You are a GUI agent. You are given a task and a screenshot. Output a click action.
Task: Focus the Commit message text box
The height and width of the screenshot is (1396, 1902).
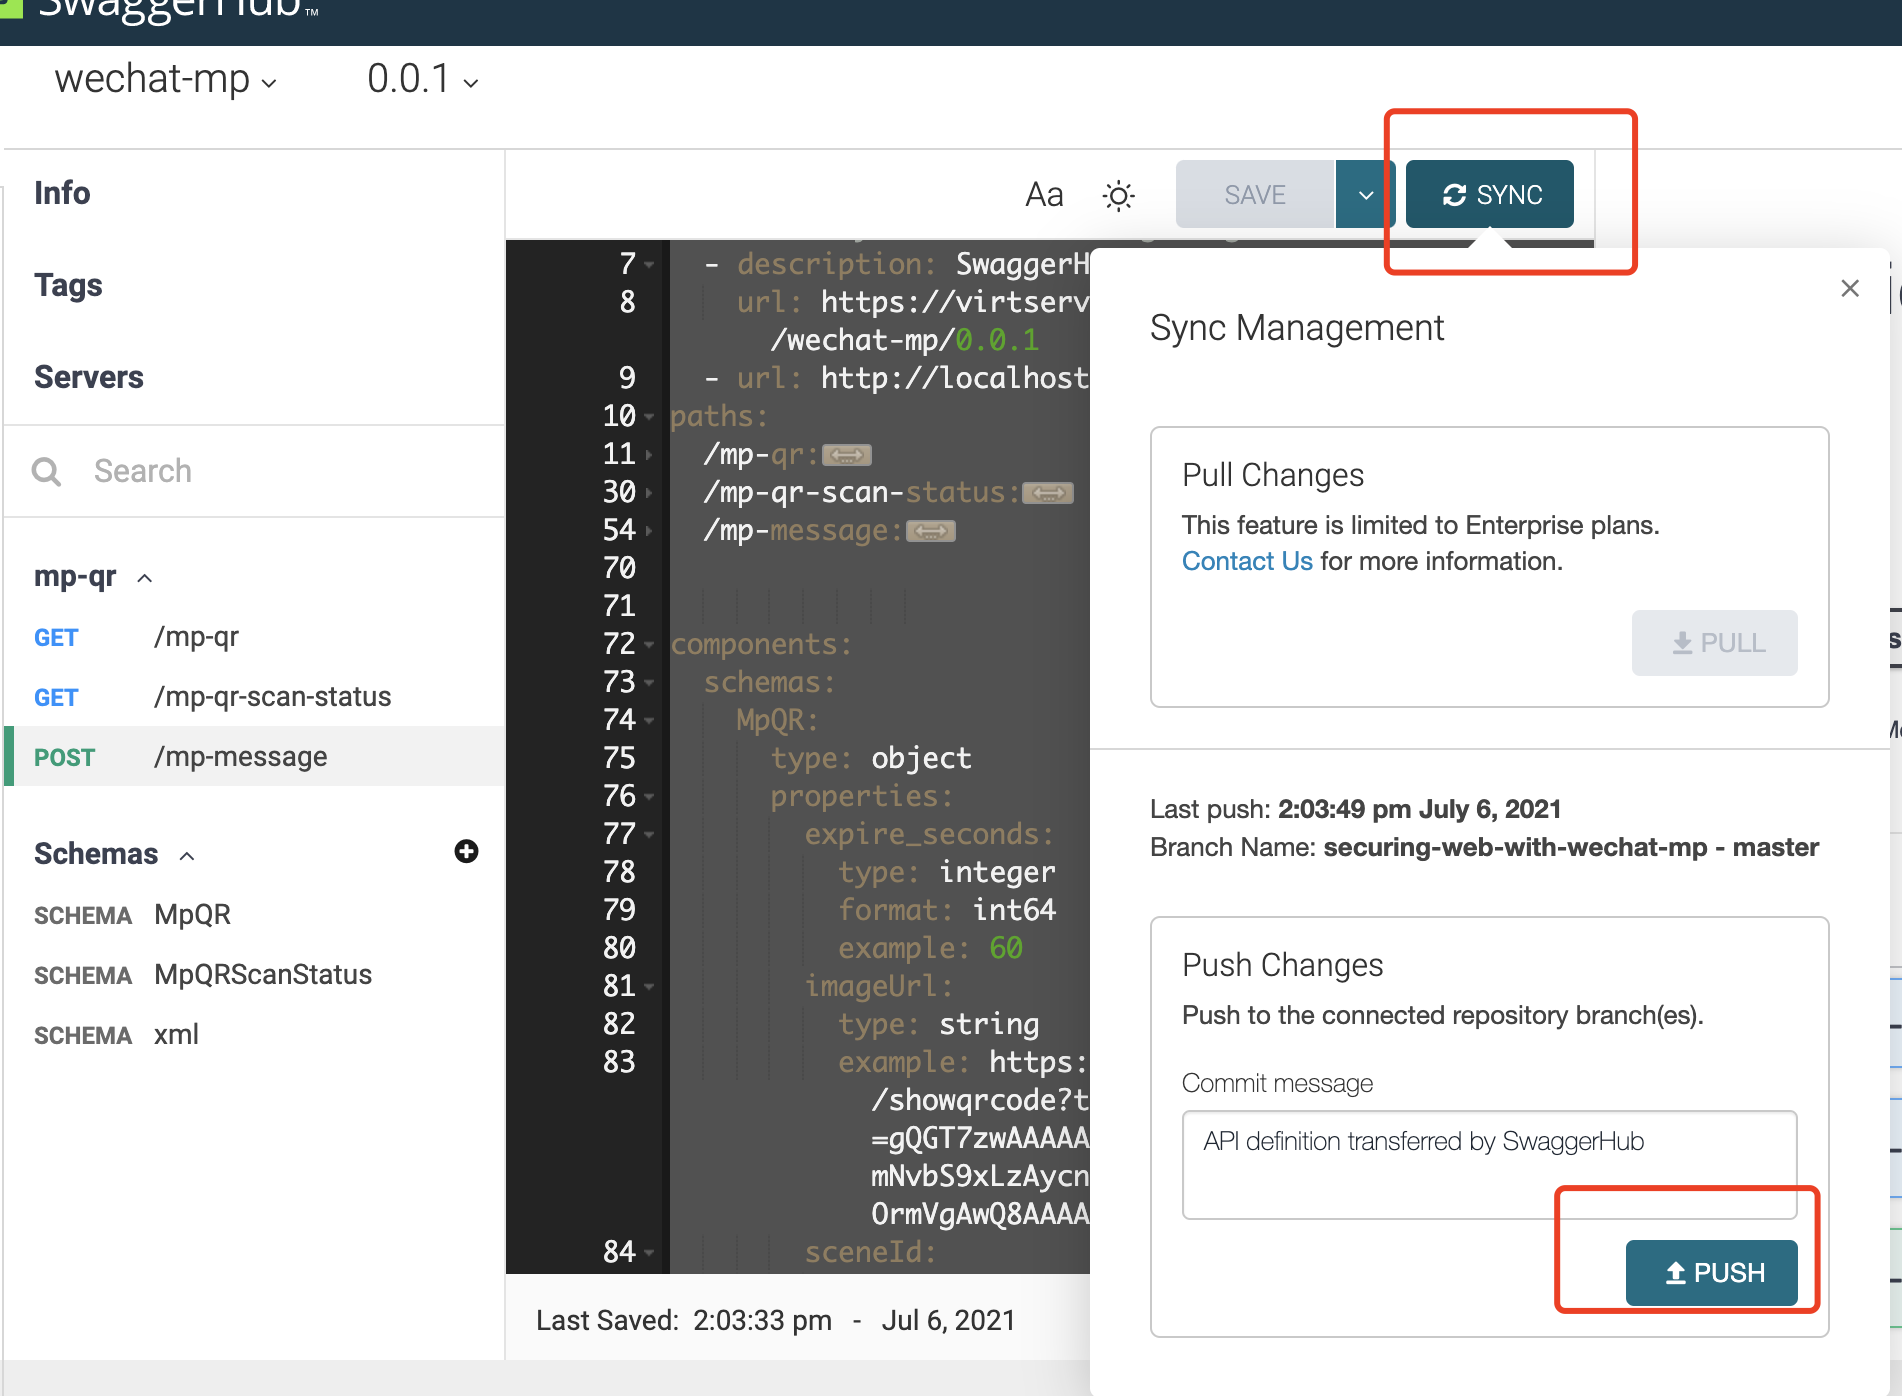pos(1489,1164)
